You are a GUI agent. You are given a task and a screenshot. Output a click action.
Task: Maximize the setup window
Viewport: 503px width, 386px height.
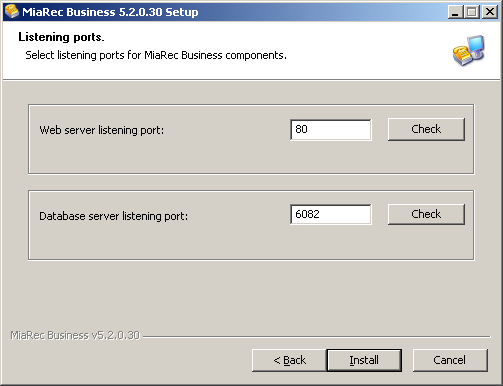point(472,12)
